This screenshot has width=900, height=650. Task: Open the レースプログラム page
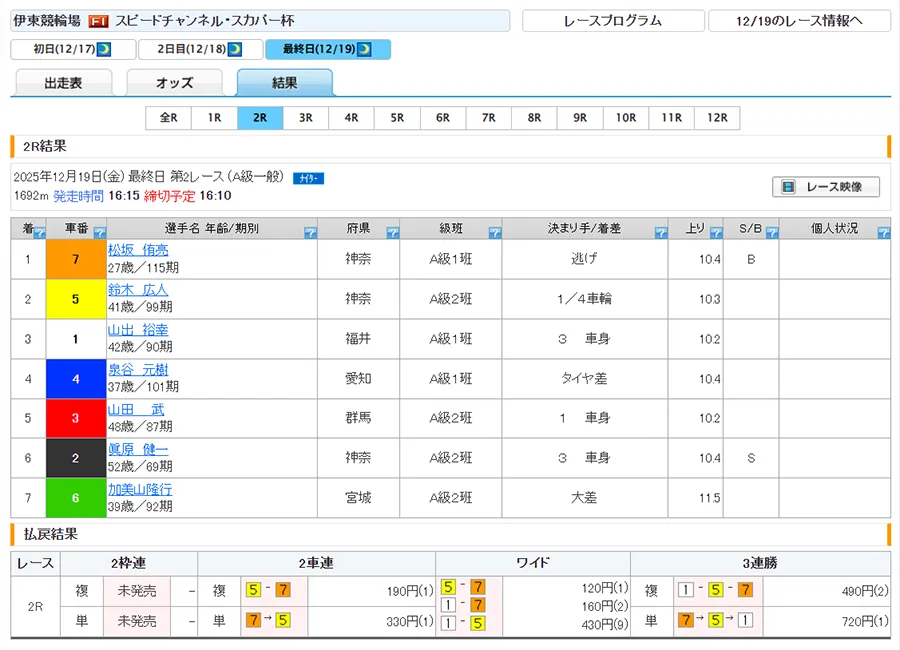pos(612,21)
